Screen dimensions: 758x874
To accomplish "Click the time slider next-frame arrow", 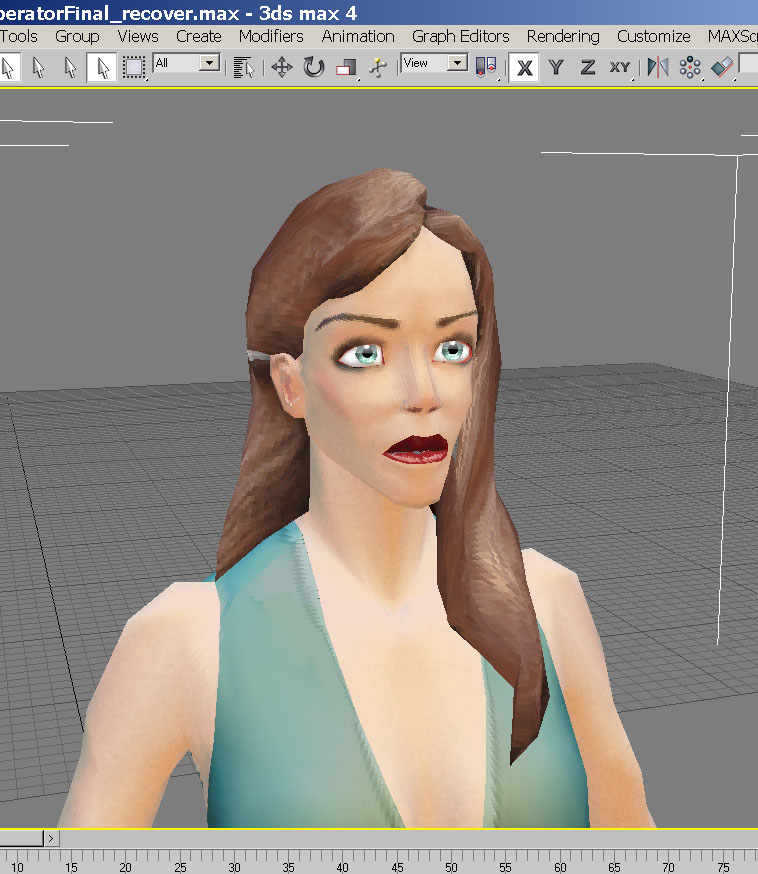I will point(51,838).
